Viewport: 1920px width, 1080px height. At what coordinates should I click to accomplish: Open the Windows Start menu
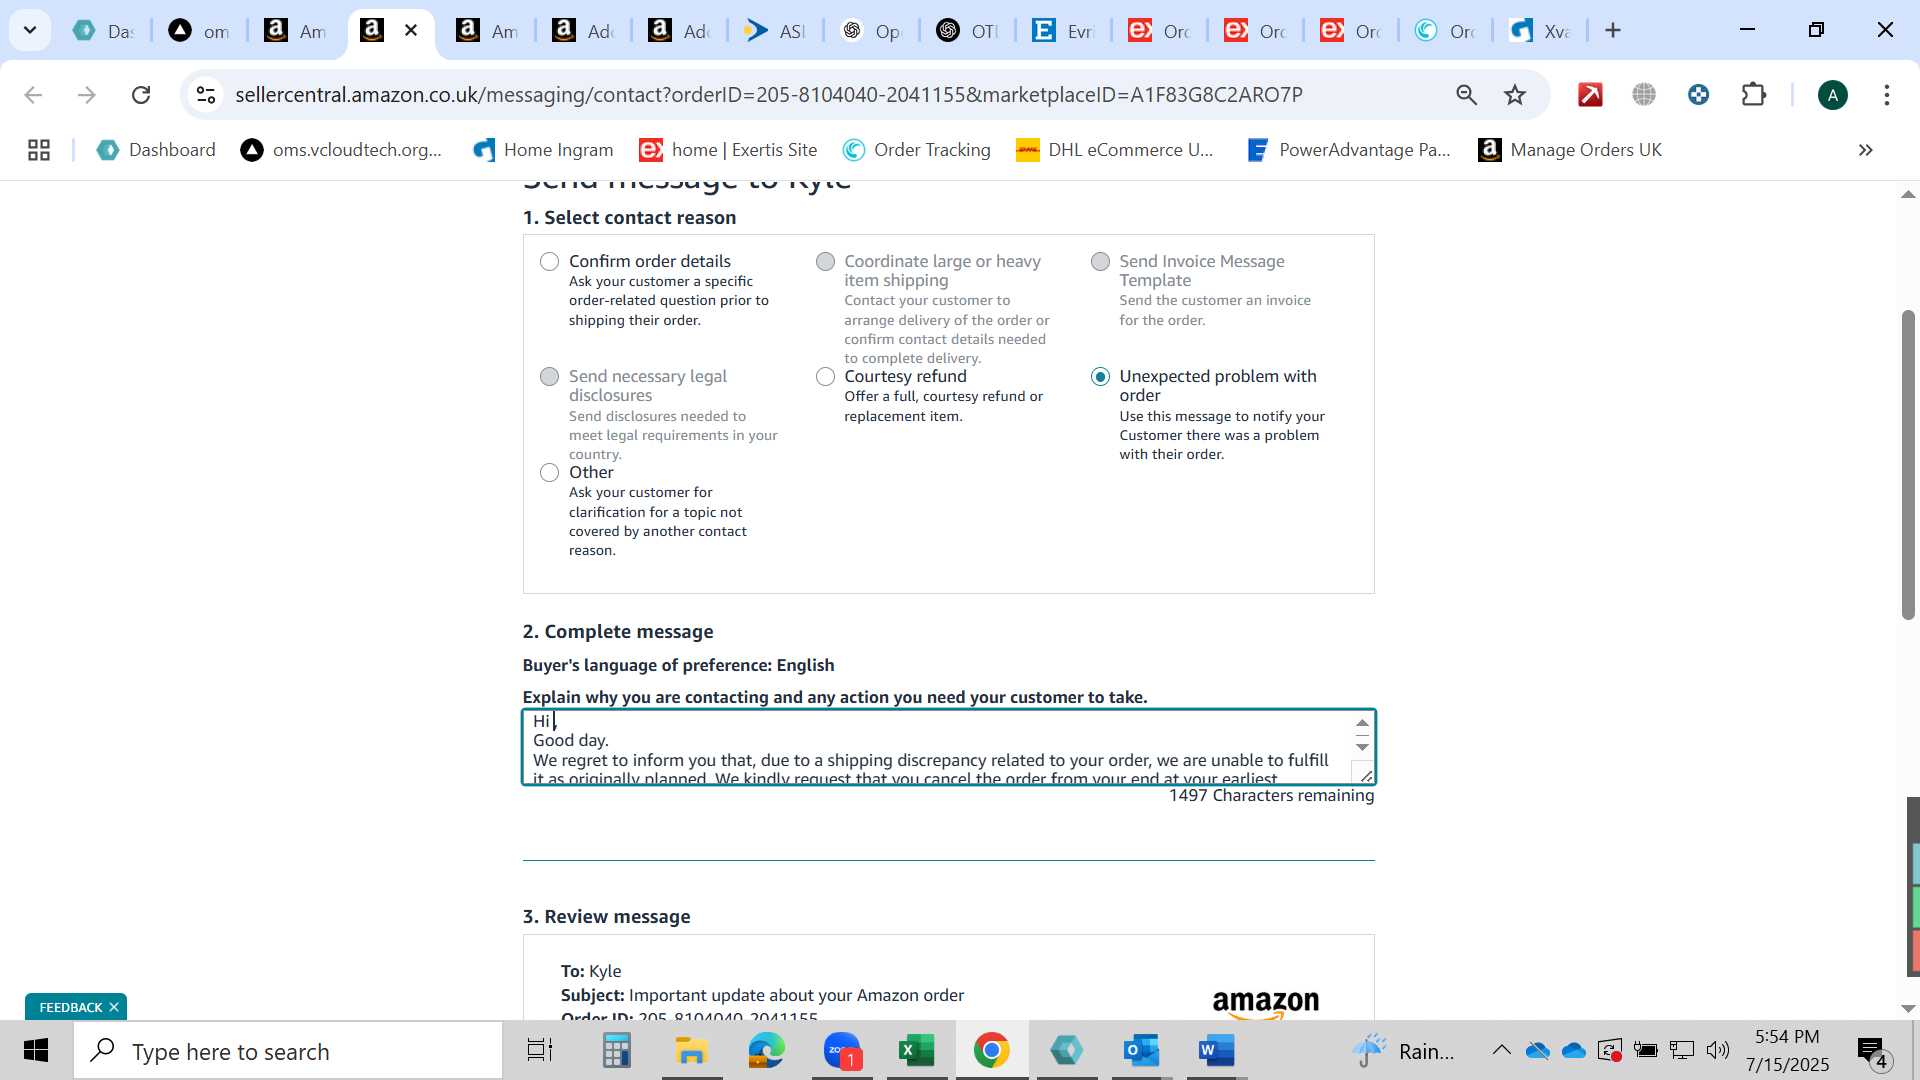(x=36, y=1051)
